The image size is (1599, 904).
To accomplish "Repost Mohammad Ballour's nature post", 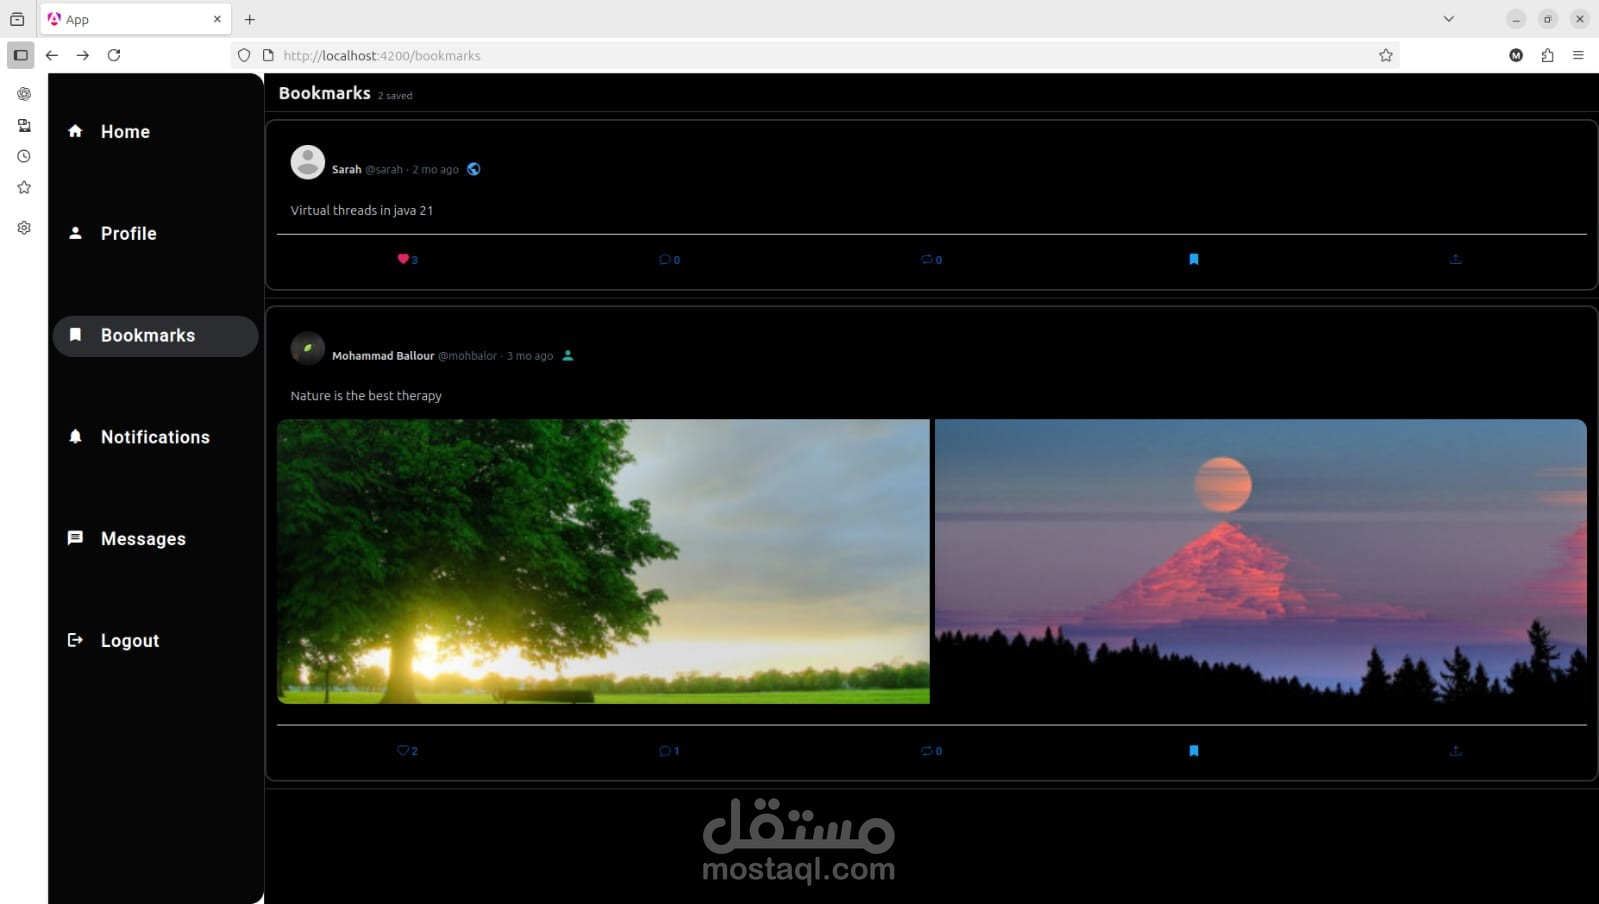I will [926, 751].
